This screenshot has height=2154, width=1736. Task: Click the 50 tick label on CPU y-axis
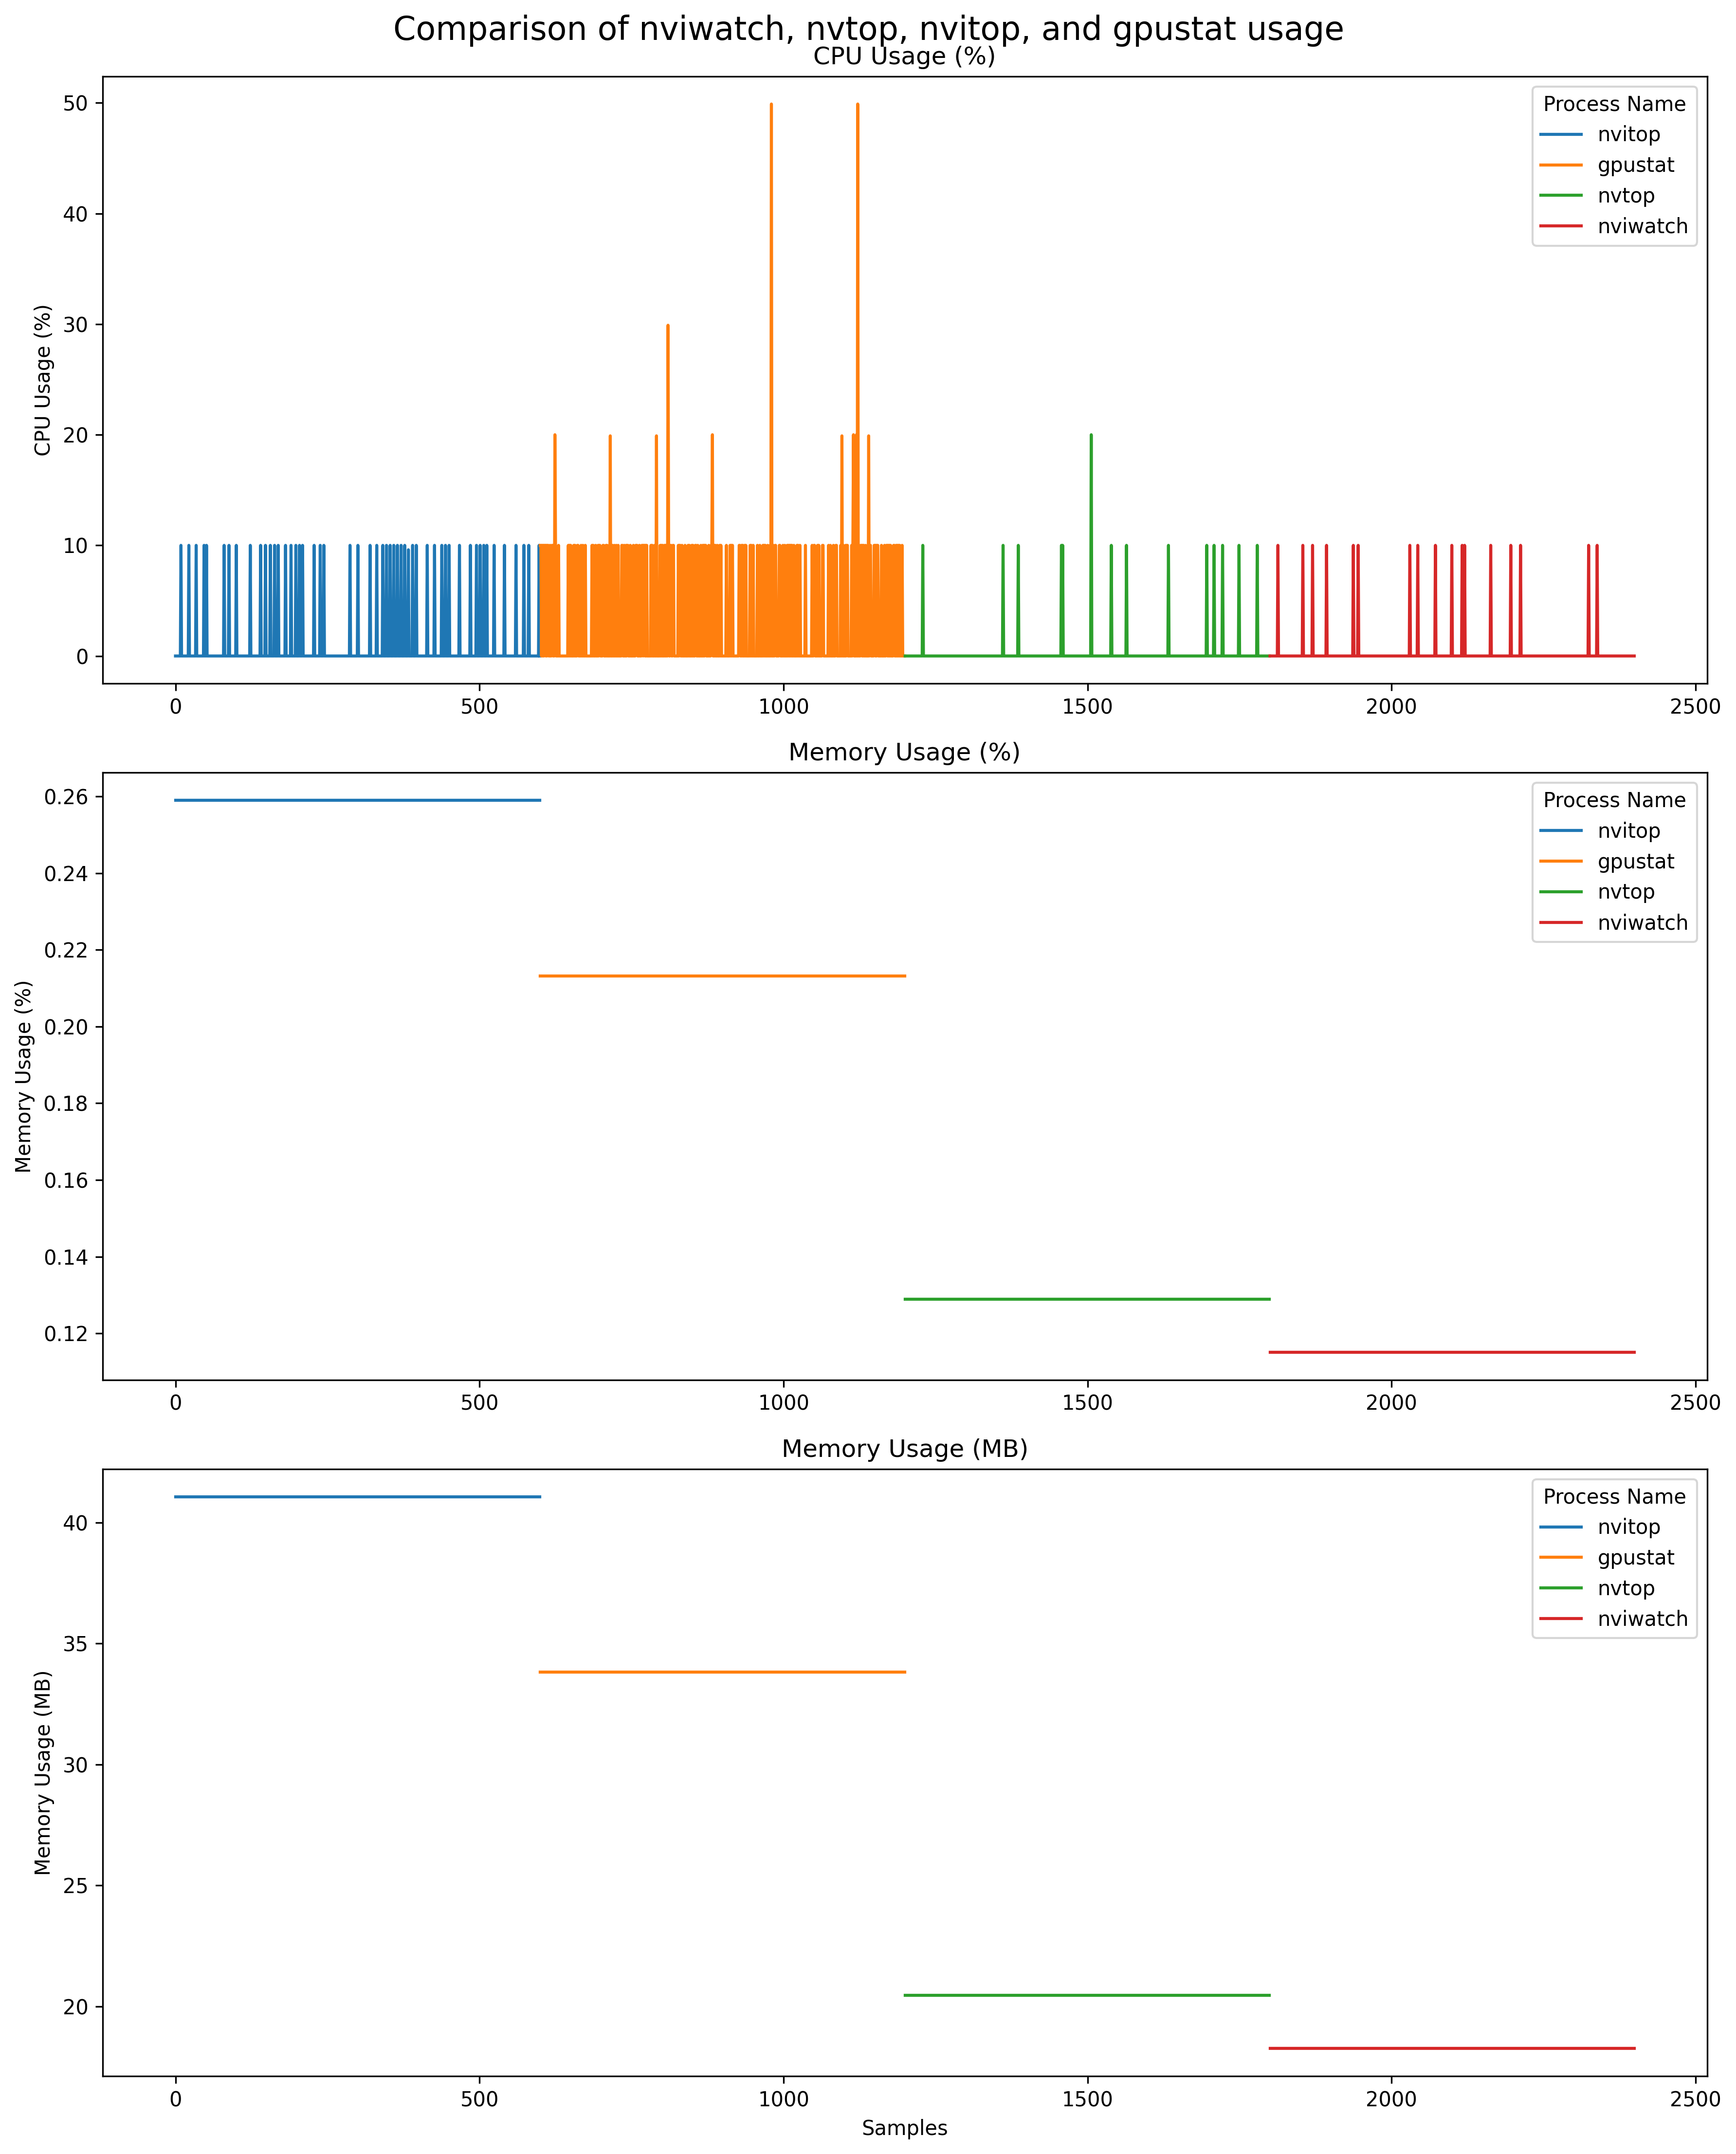tap(76, 103)
